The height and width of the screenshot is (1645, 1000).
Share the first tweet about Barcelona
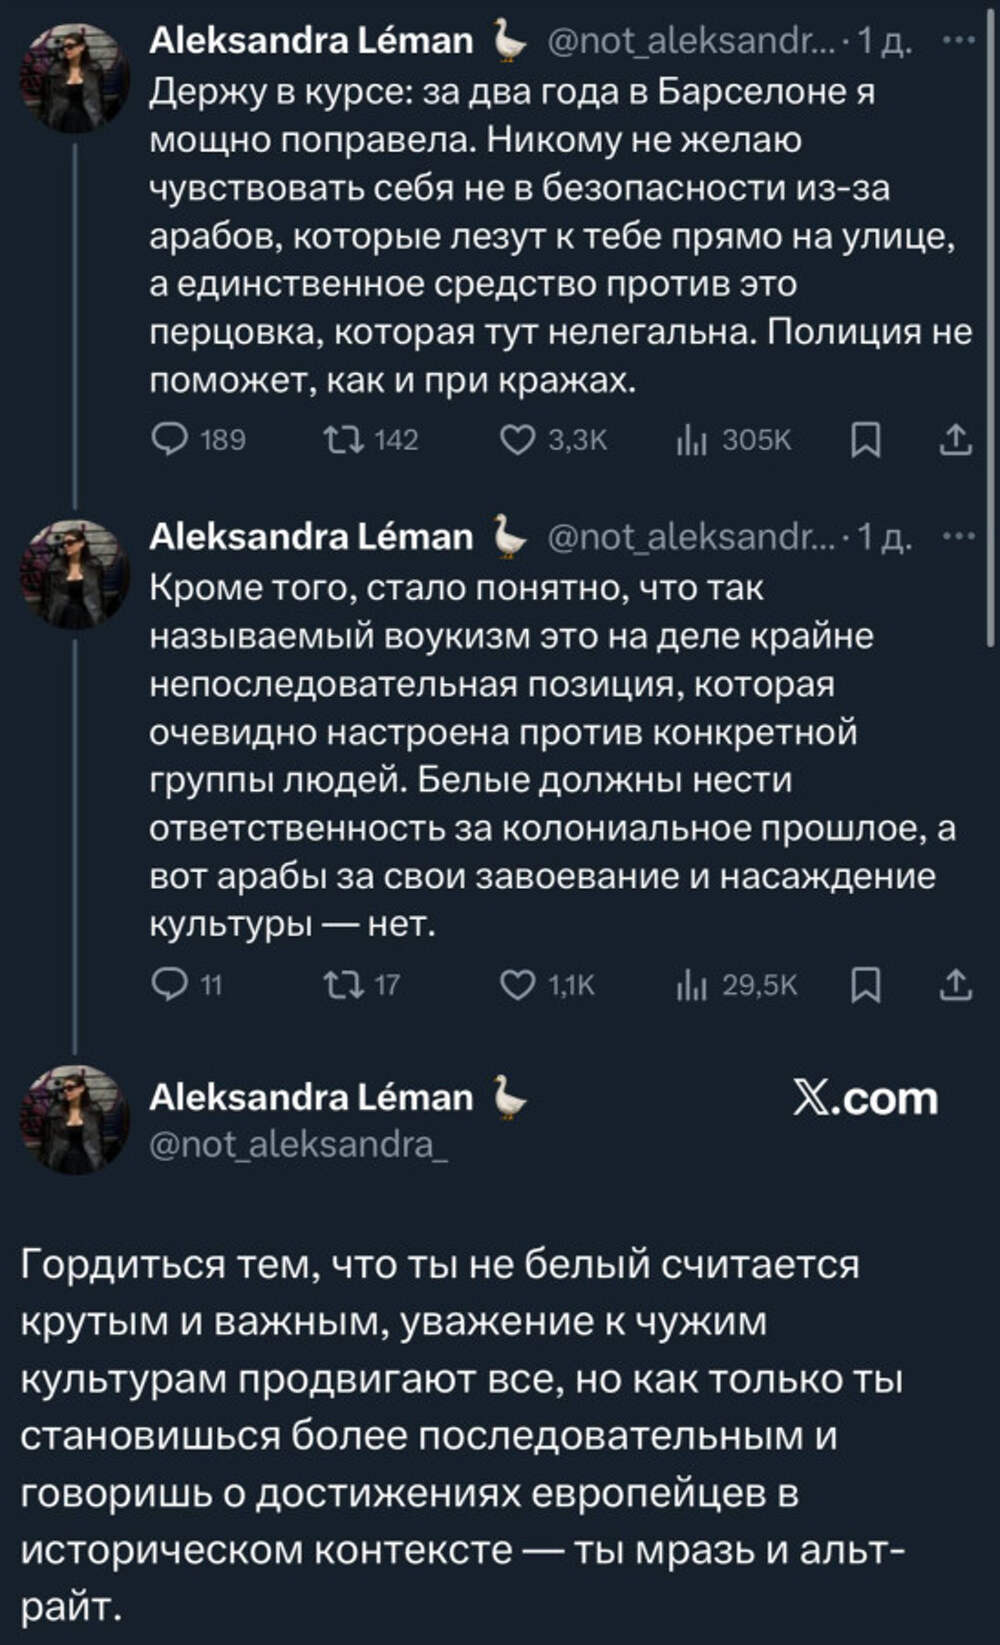[x=955, y=439]
